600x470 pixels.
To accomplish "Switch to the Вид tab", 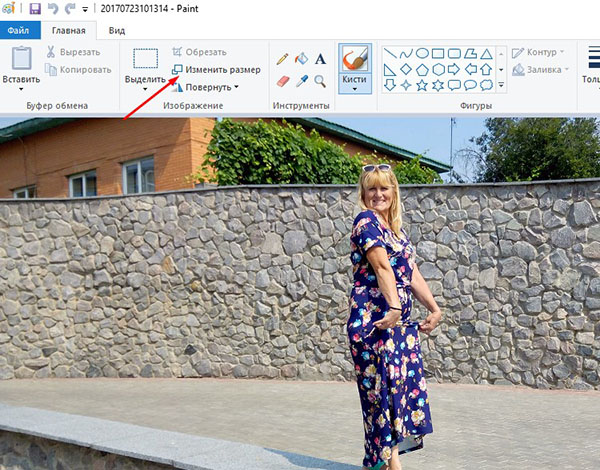I will tap(117, 31).
